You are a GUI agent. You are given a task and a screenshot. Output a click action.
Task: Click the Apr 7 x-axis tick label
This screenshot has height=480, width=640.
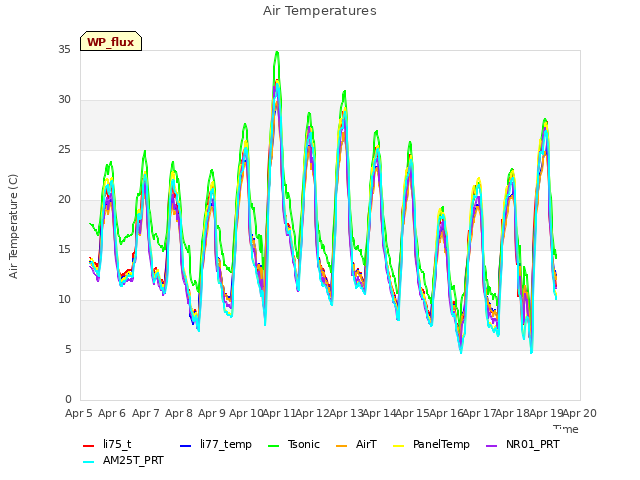145,413
